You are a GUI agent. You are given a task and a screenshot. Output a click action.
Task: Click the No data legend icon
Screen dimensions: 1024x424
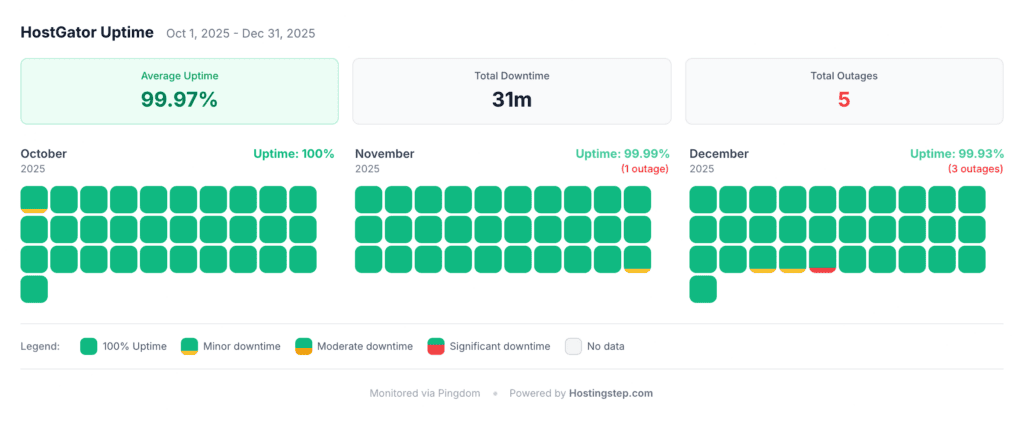pyautogui.click(x=573, y=347)
